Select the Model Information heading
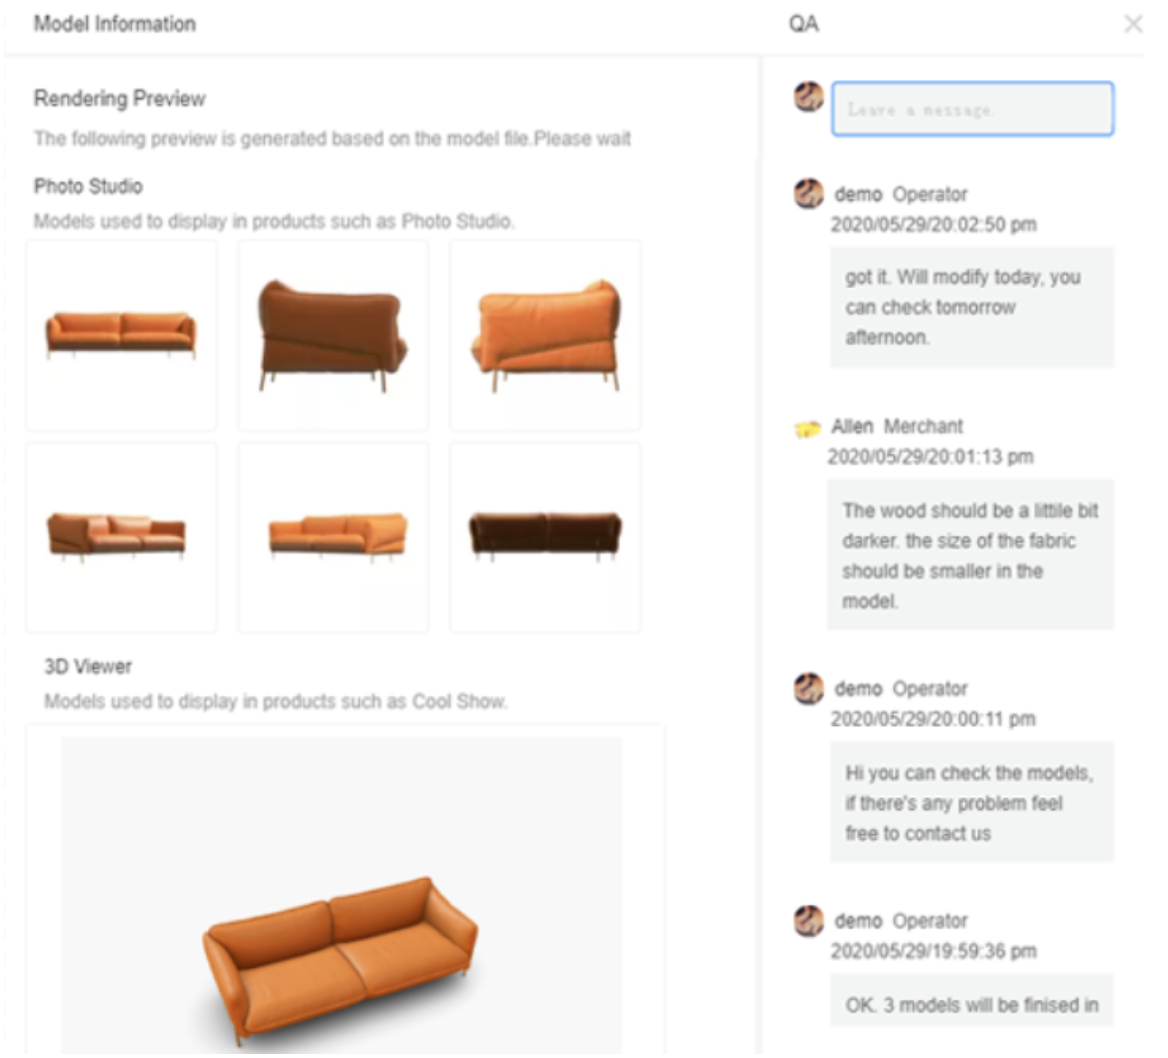The height and width of the screenshot is (1058, 1168). [x=115, y=24]
